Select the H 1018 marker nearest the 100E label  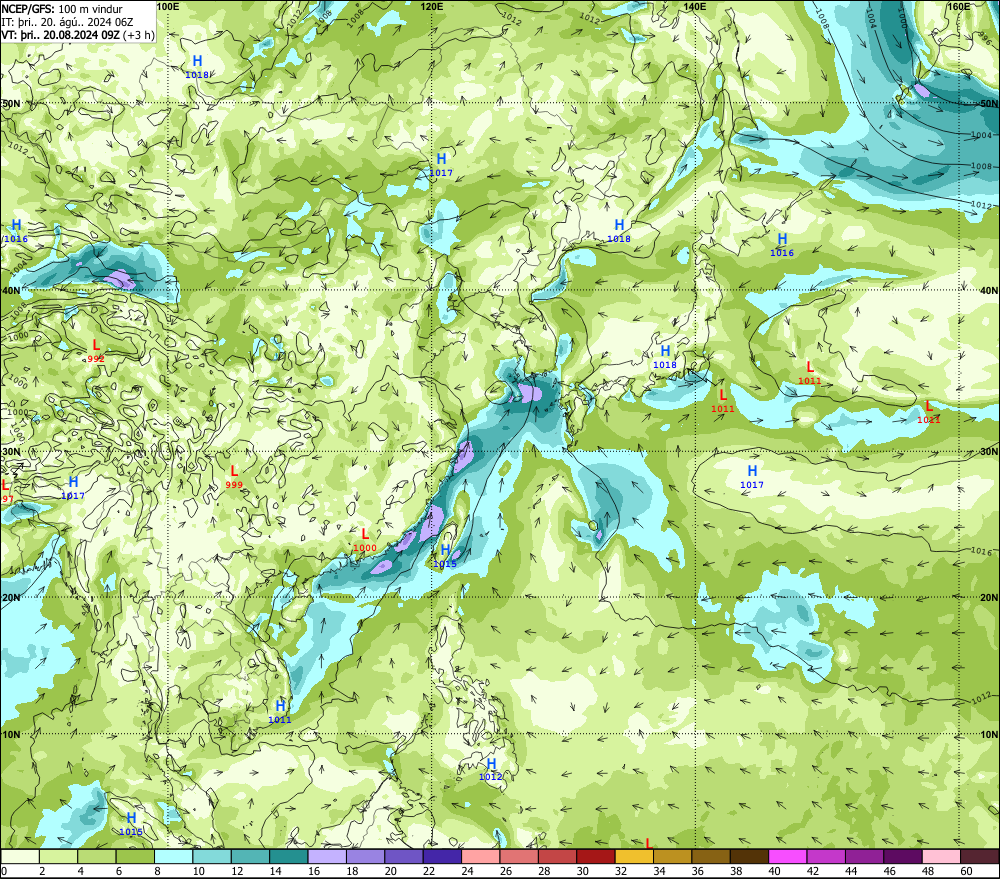point(197,67)
